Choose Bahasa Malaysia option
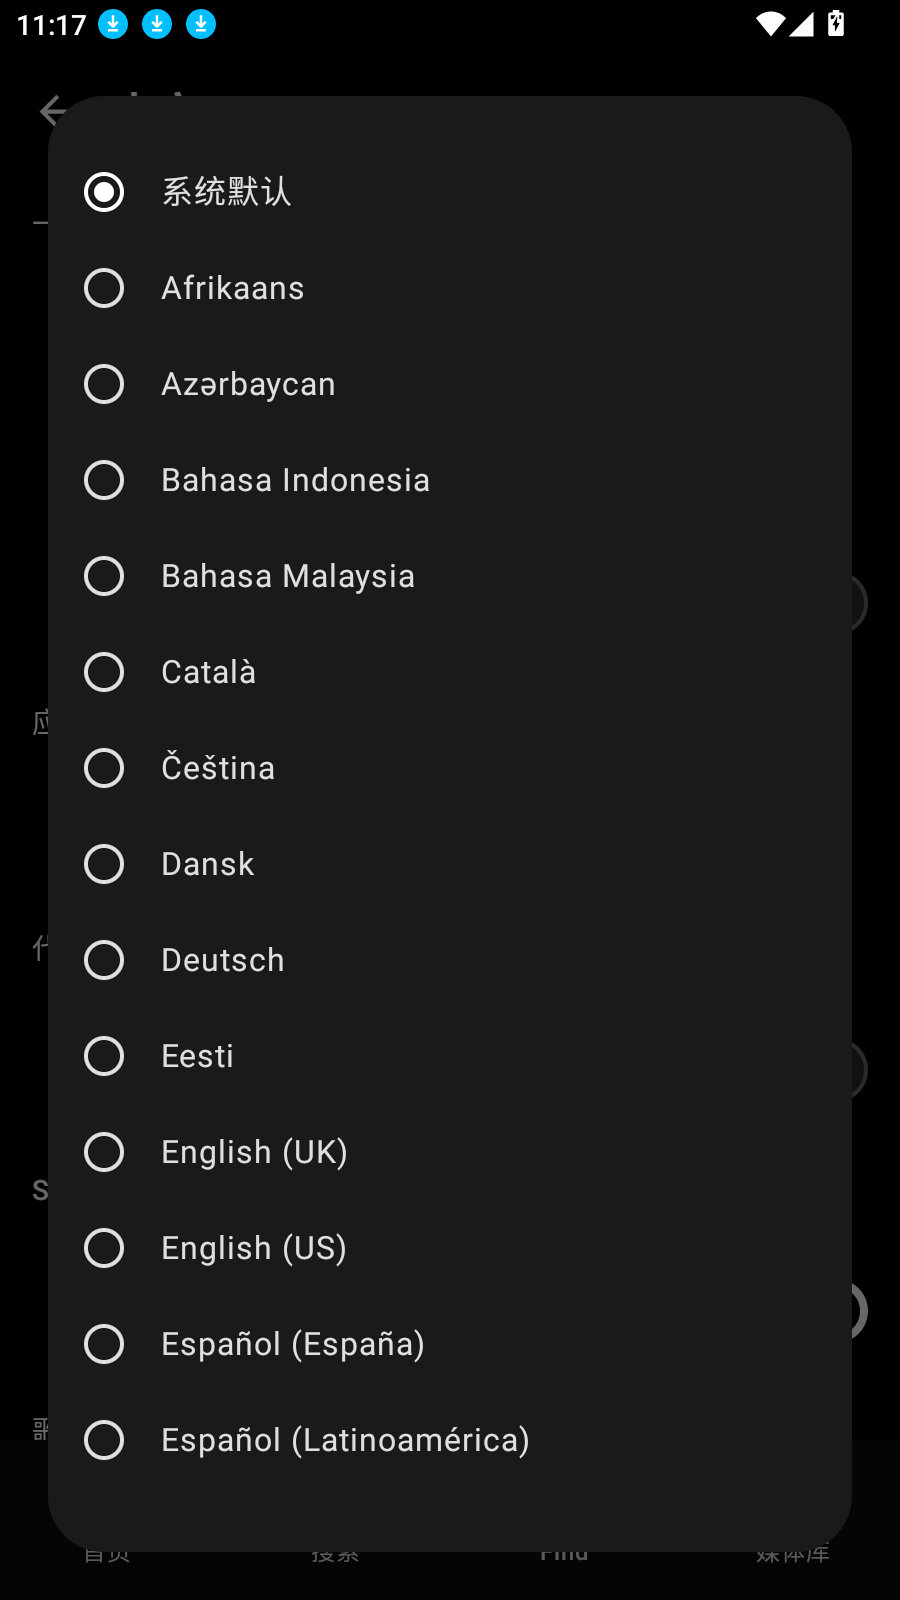The width and height of the screenshot is (900, 1600). coord(104,576)
